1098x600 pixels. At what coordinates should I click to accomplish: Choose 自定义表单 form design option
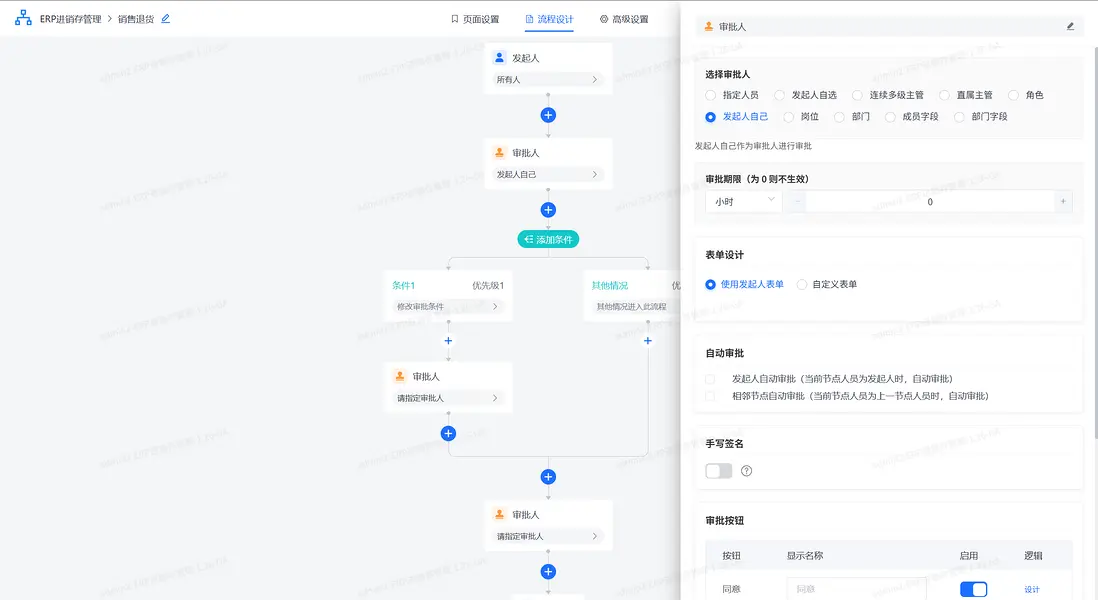click(827, 284)
